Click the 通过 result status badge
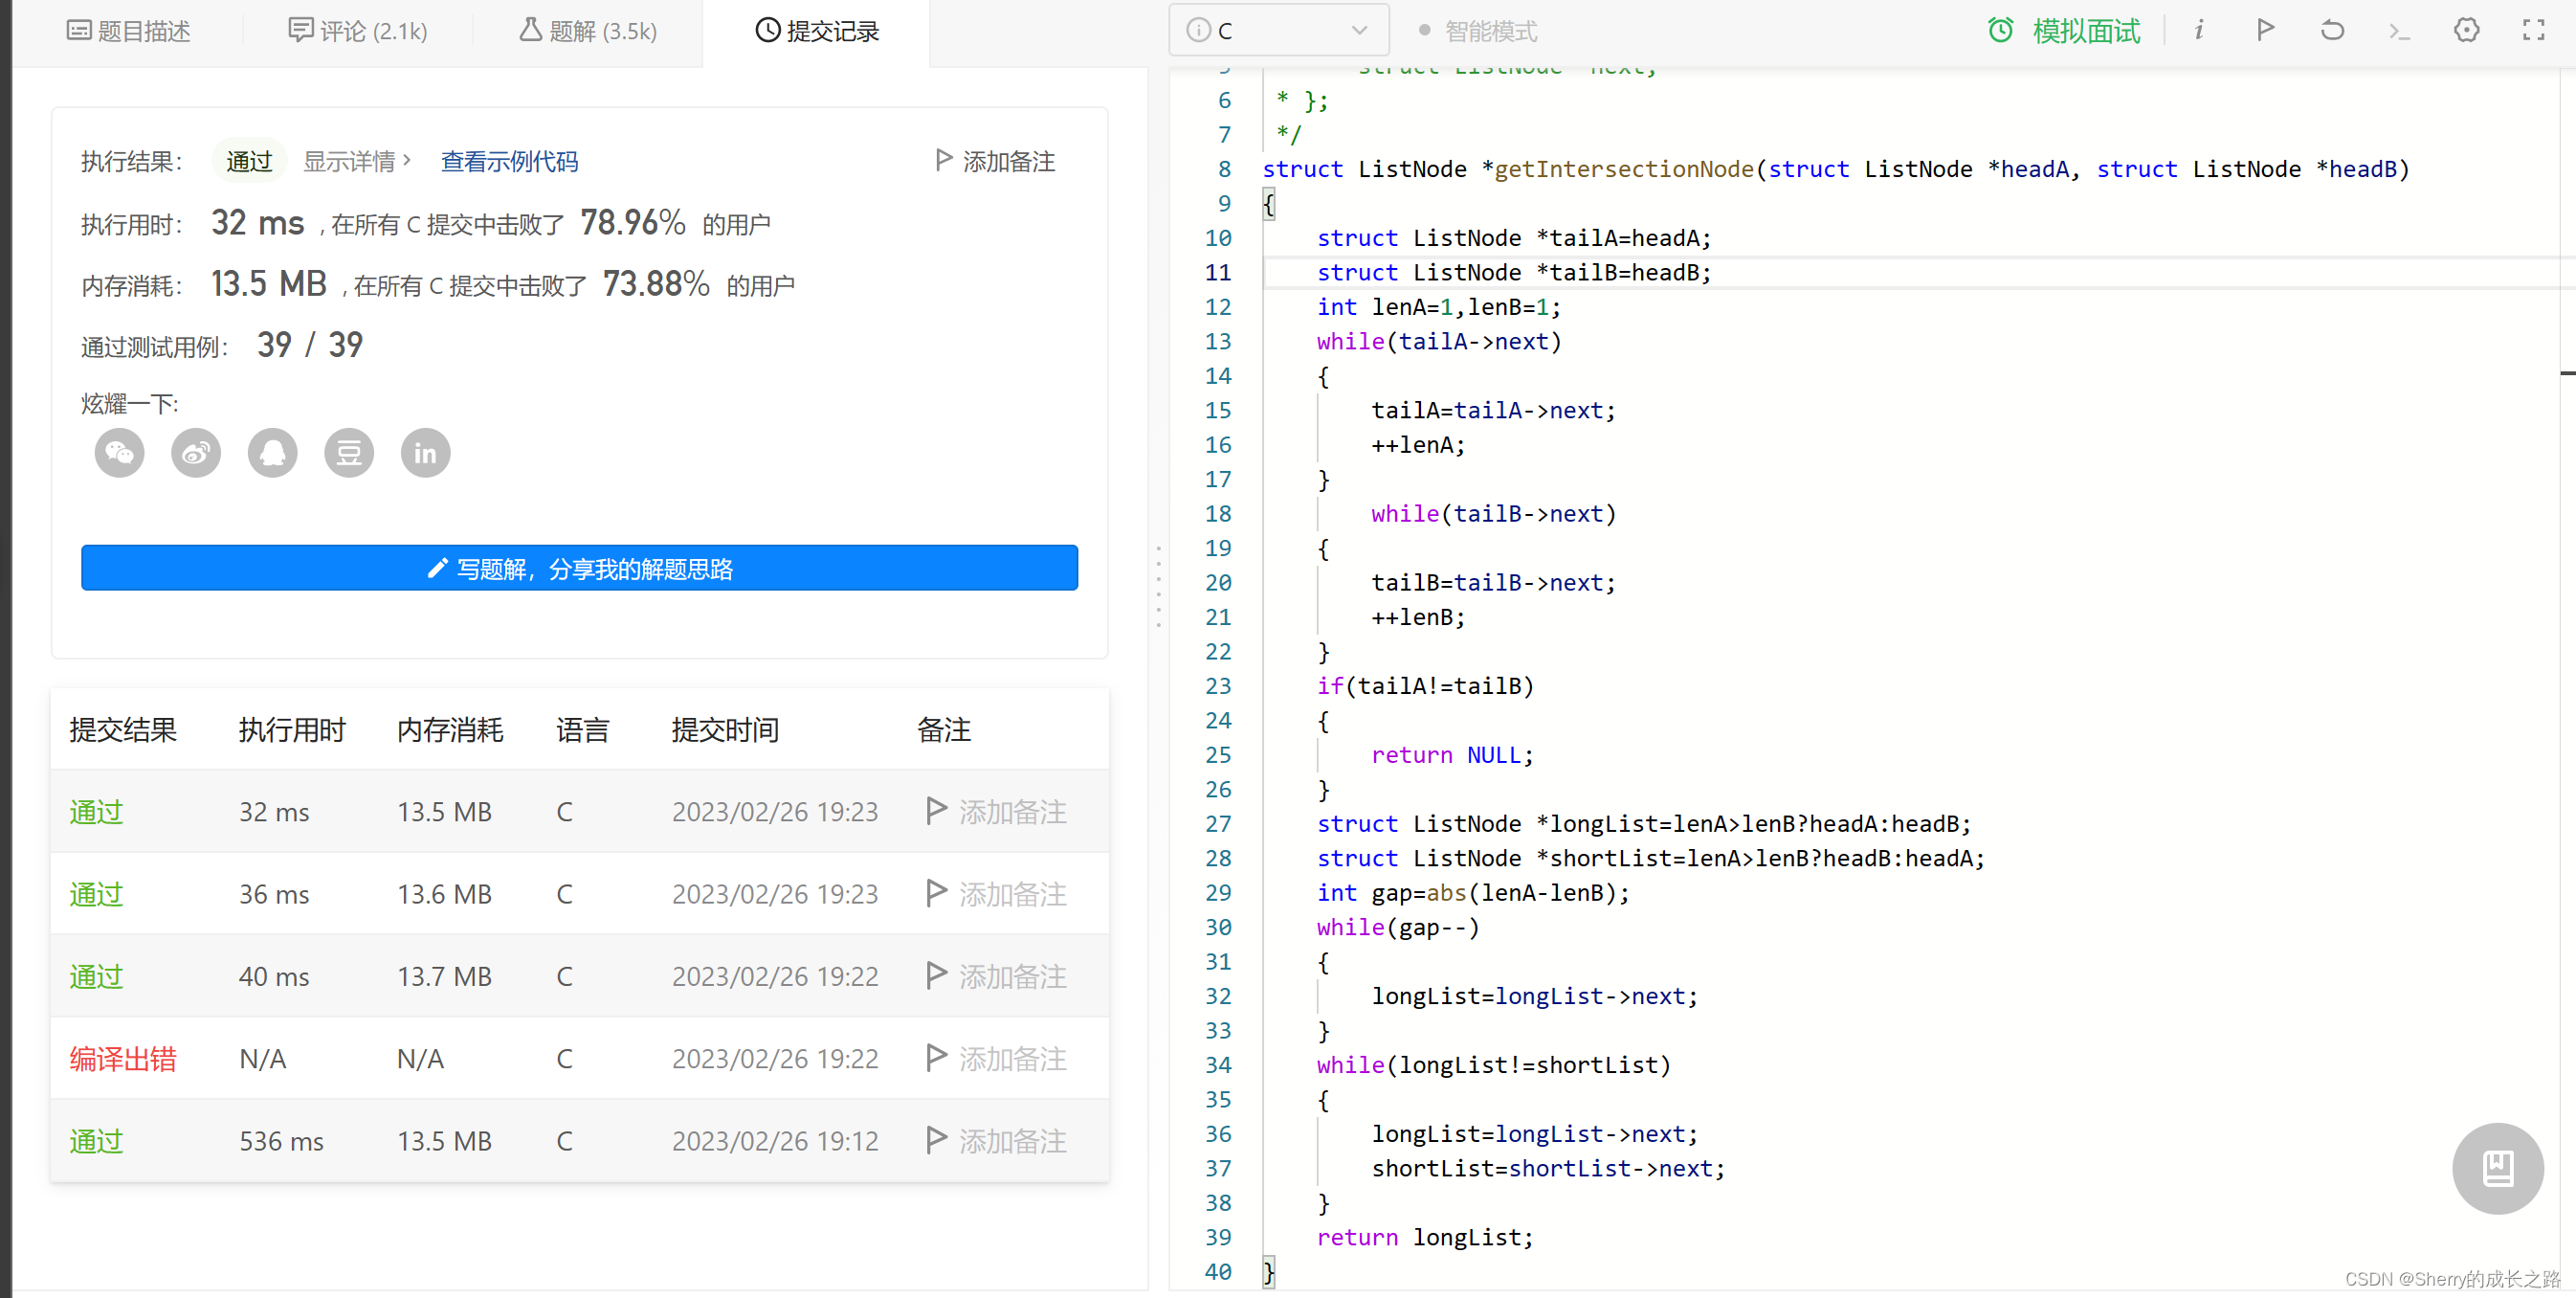This screenshot has width=2576, height=1298. (x=249, y=161)
